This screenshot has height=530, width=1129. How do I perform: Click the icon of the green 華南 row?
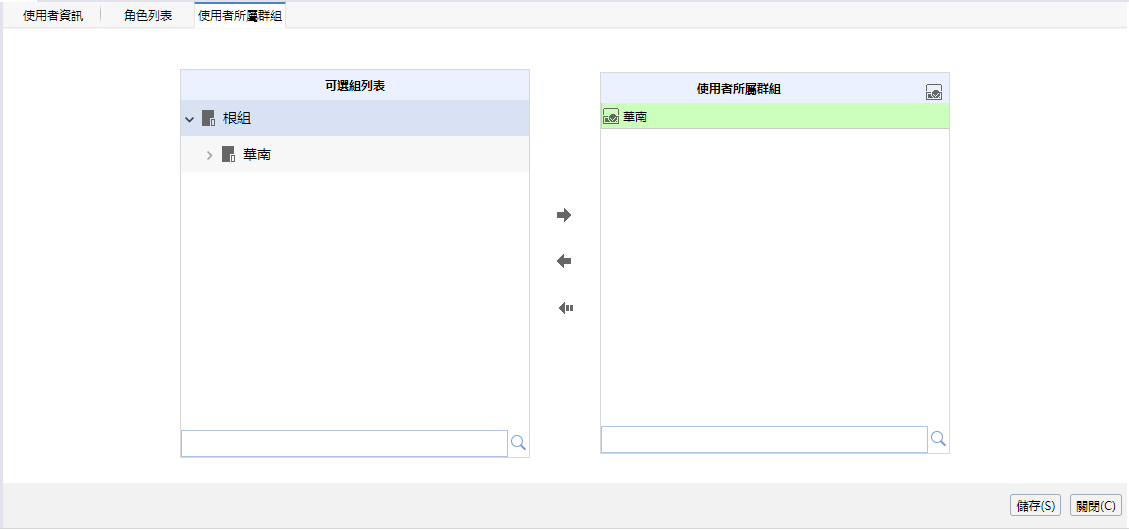click(611, 117)
